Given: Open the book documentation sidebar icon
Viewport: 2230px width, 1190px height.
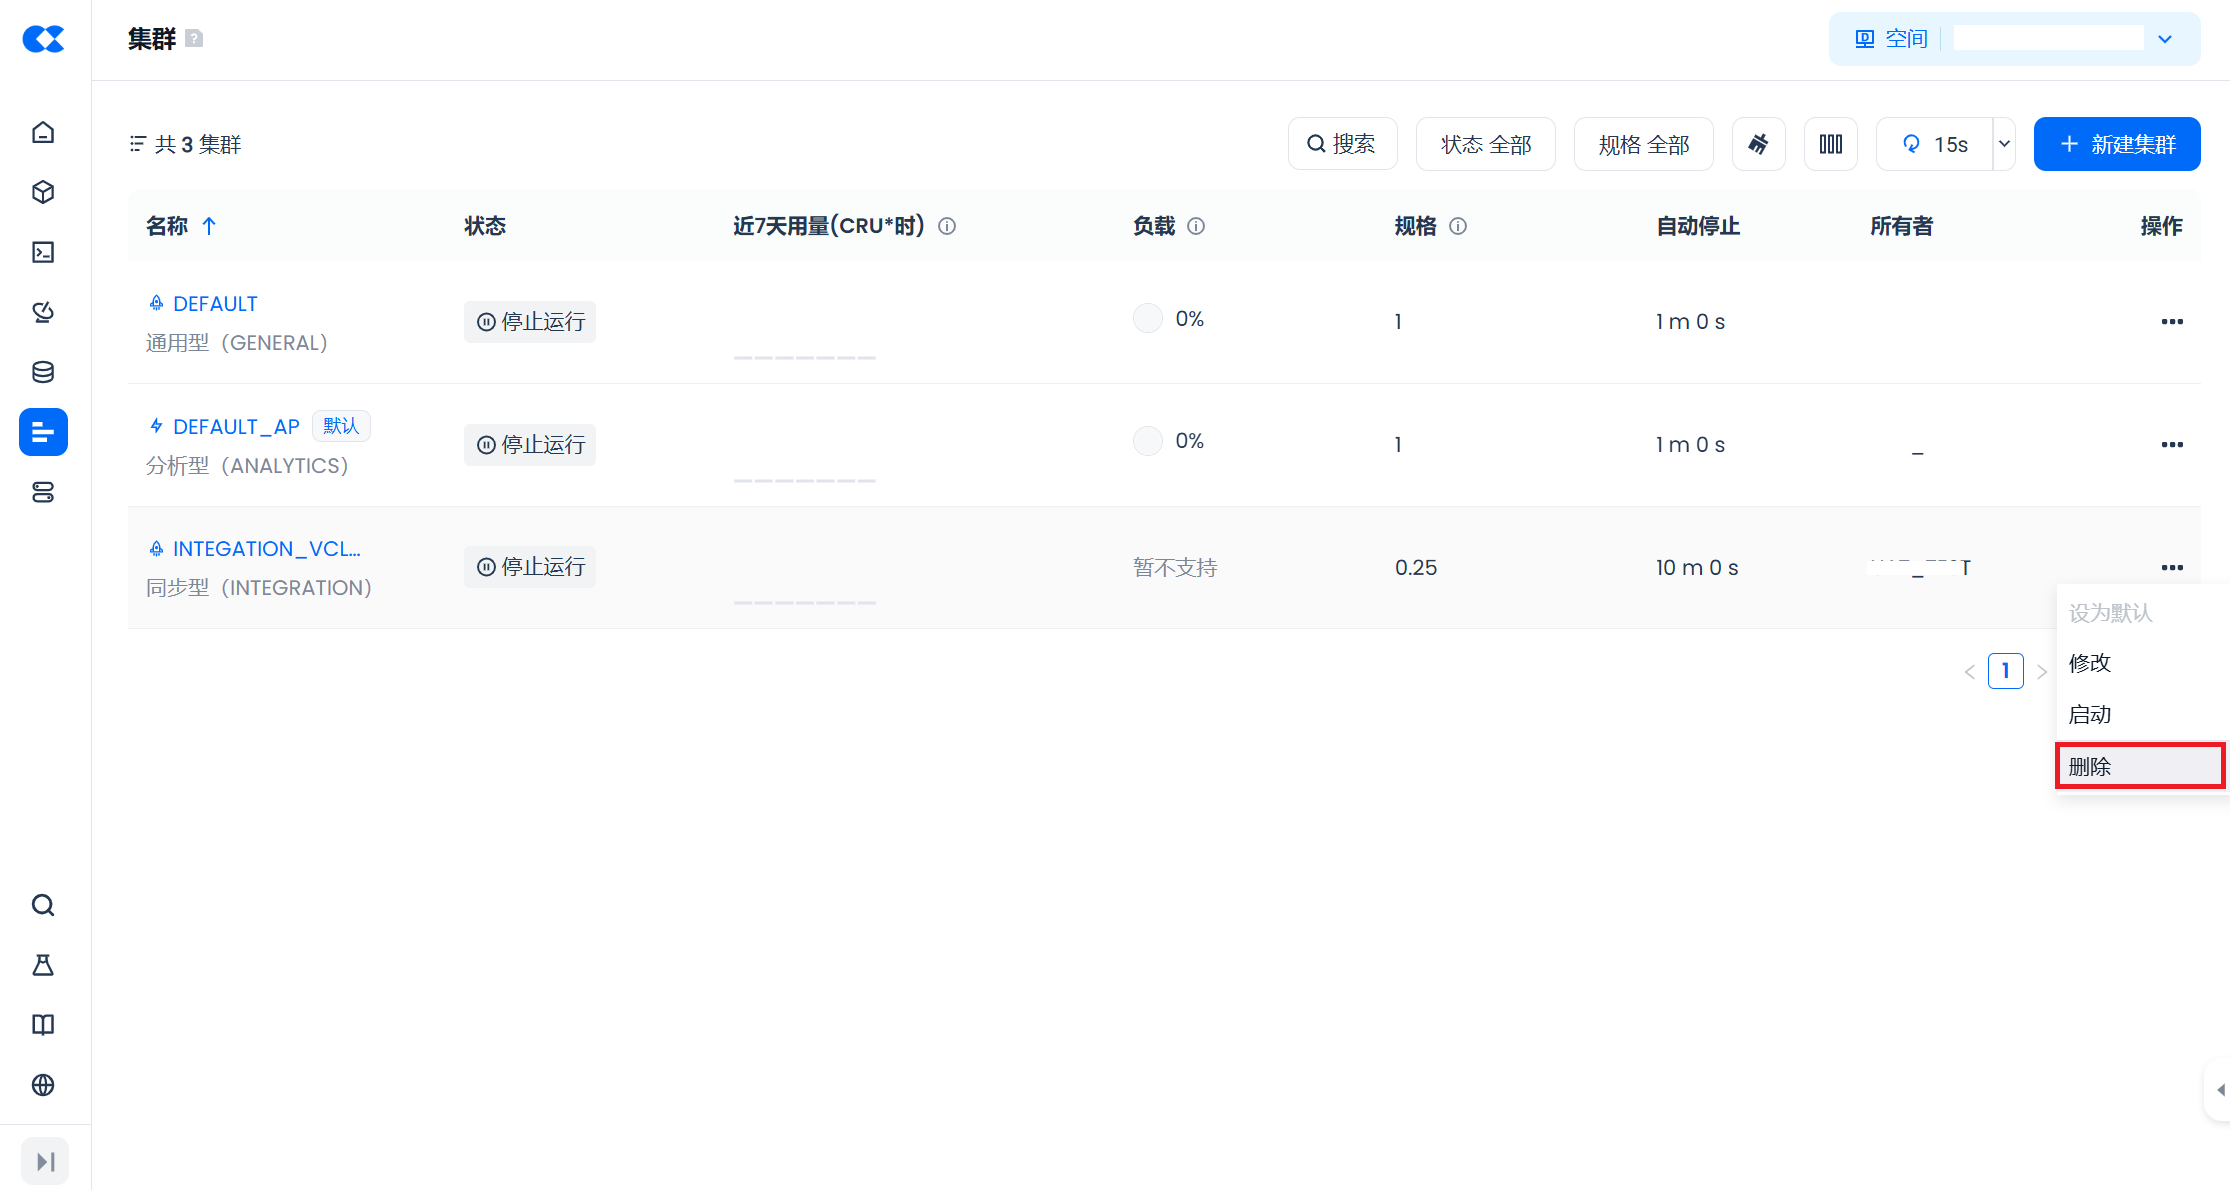Looking at the screenshot, I should click(x=43, y=1025).
